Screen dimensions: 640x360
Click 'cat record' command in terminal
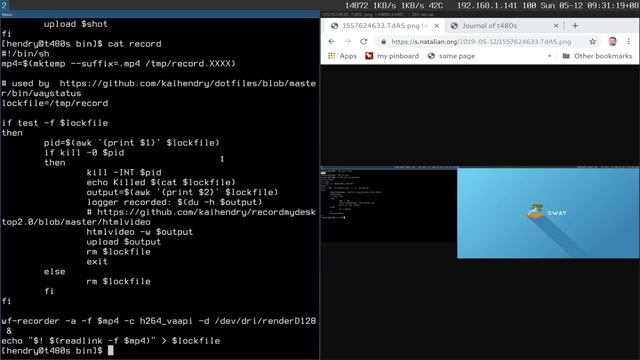coord(134,44)
